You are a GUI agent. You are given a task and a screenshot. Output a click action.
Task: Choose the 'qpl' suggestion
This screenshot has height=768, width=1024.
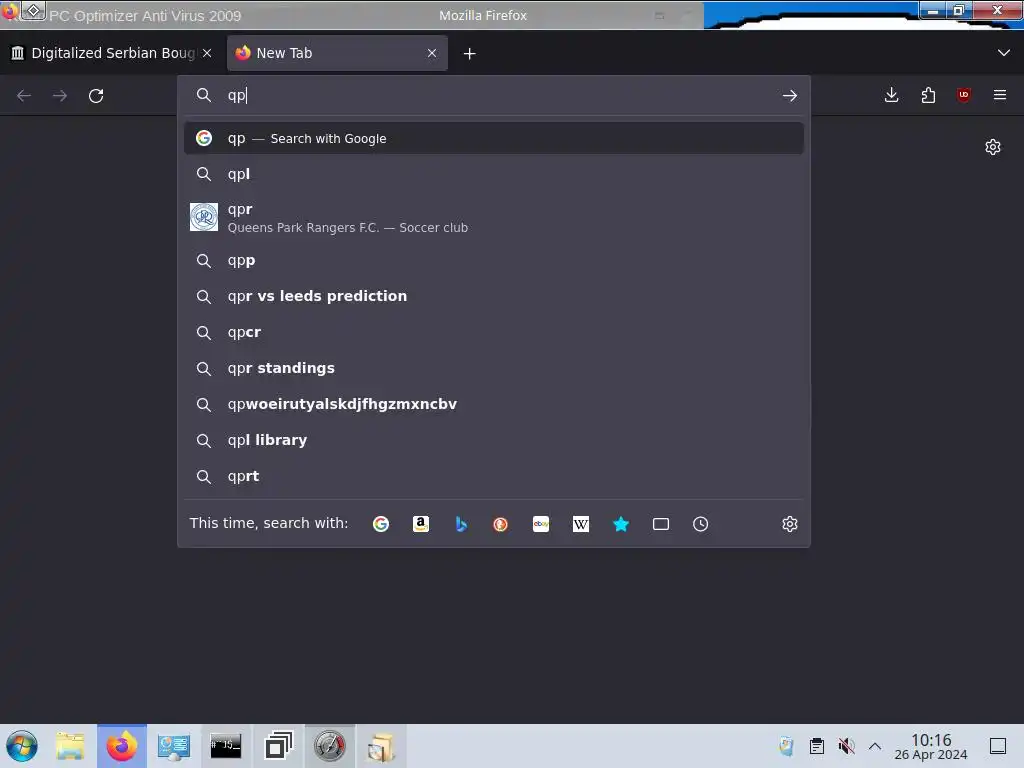pyautogui.click(x=494, y=174)
